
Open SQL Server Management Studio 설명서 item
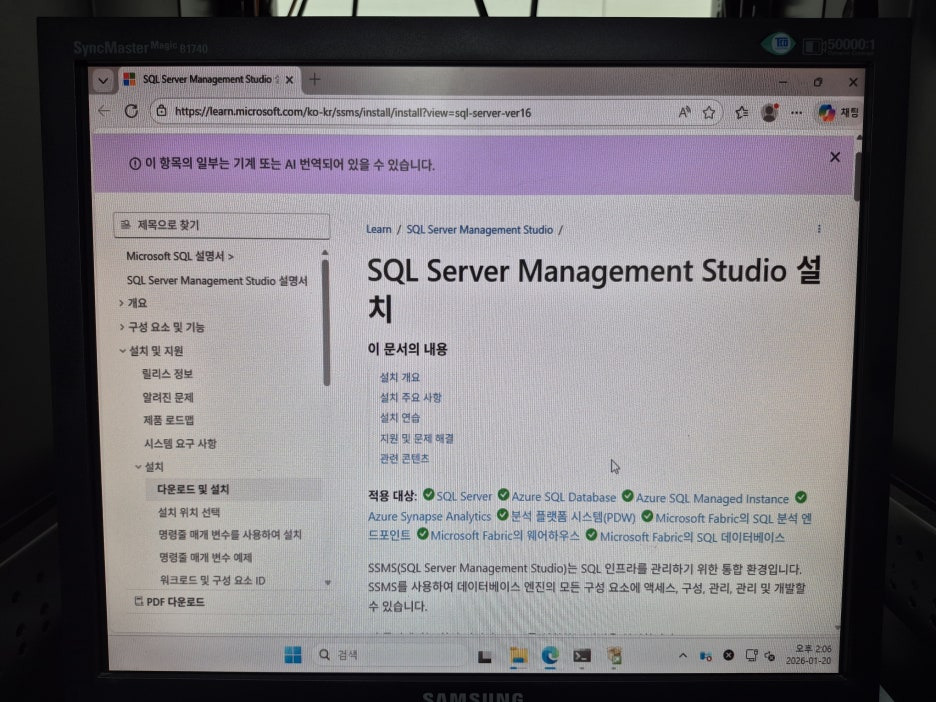pyautogui.click(x=217, y=280)
